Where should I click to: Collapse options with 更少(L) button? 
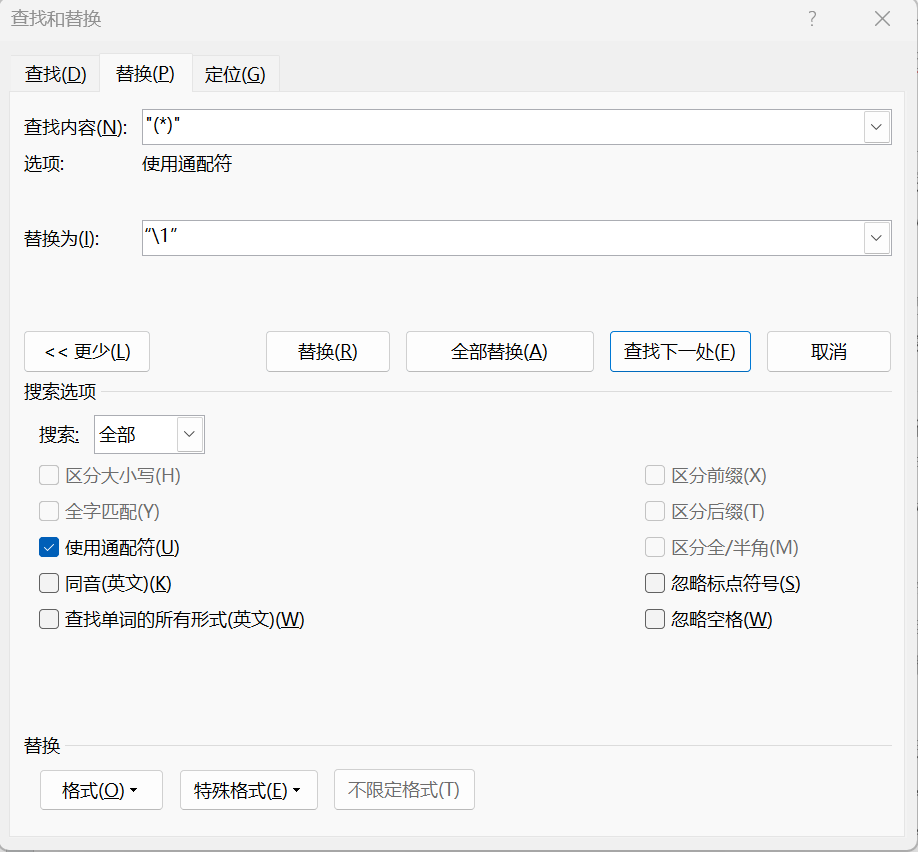[87, 352]
